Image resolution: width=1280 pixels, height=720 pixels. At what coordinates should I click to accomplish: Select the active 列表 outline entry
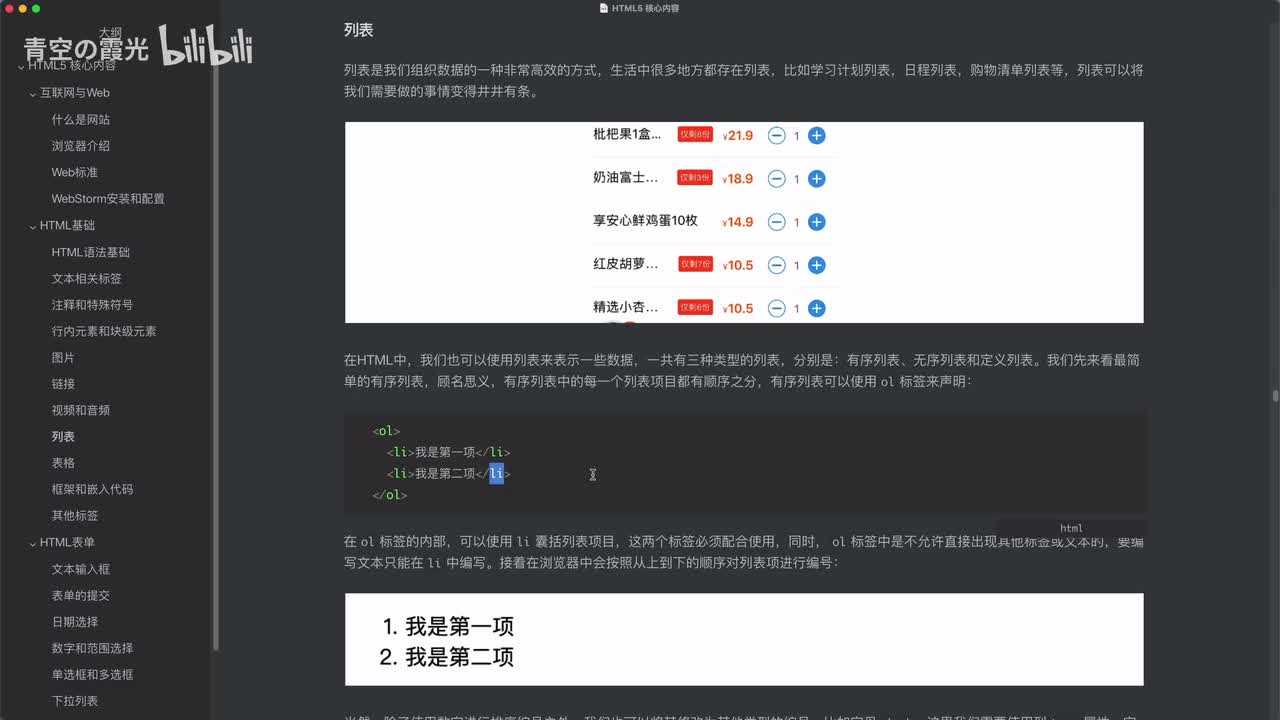pos(63,437)
